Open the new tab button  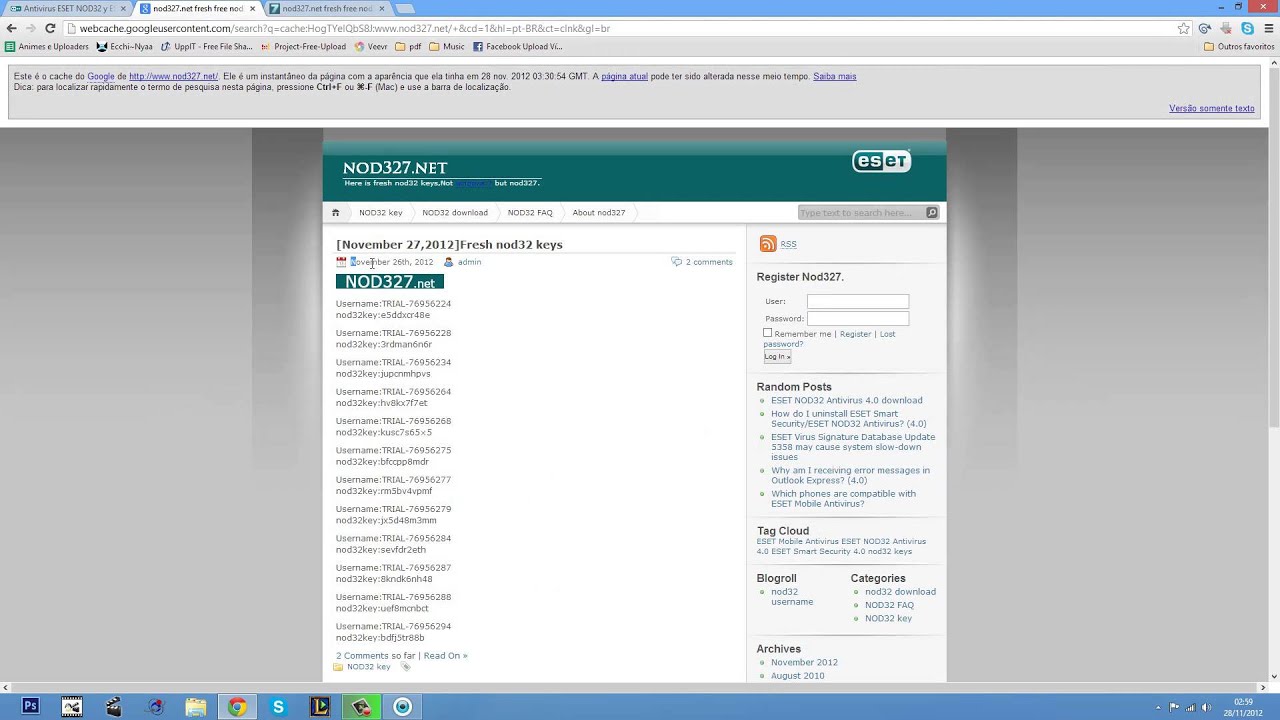click(404, 8)
